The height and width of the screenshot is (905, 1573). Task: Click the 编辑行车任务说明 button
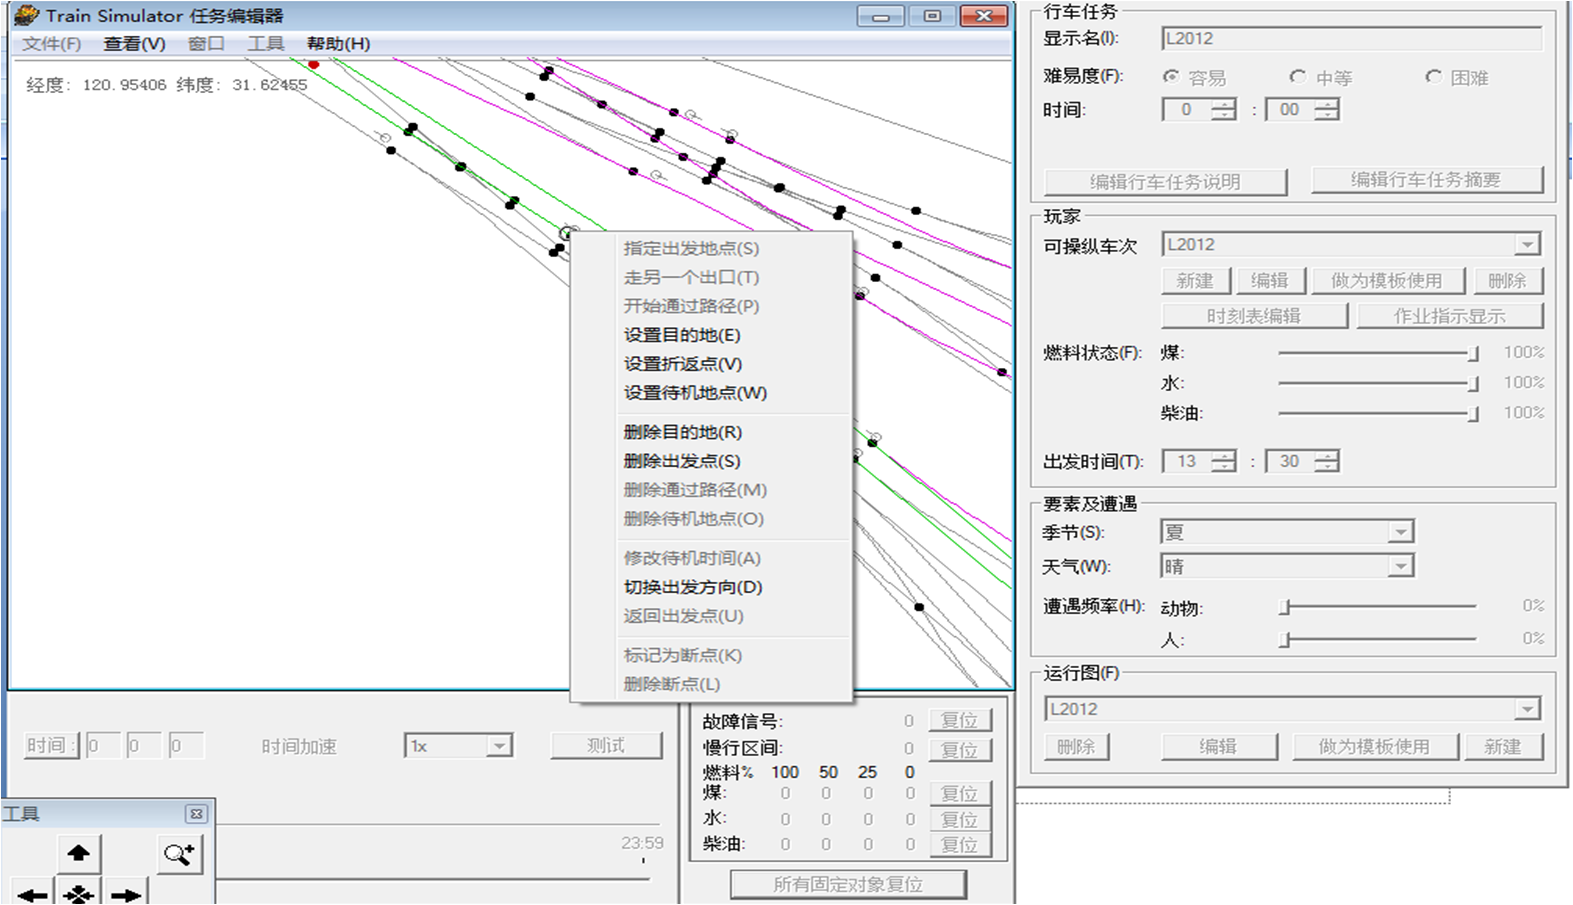tap(1165, 182)
